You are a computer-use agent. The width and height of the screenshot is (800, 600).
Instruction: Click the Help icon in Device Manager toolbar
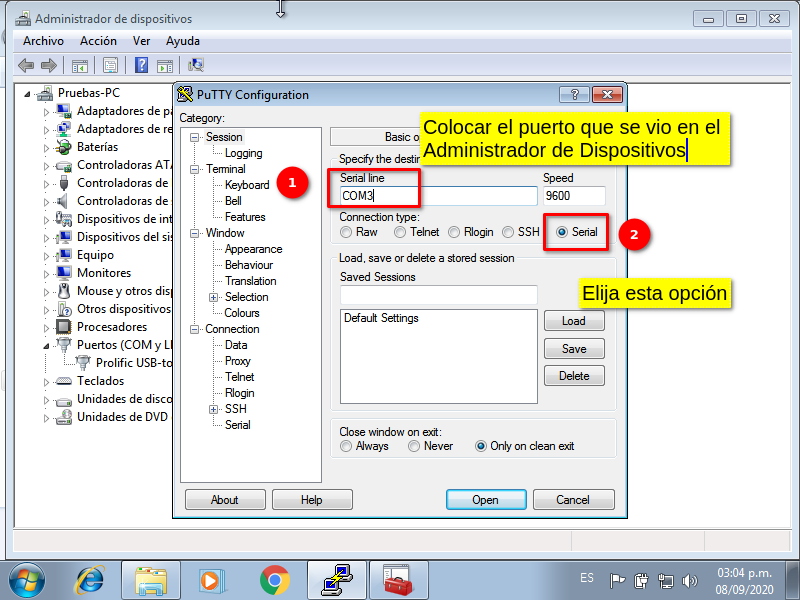141,65
